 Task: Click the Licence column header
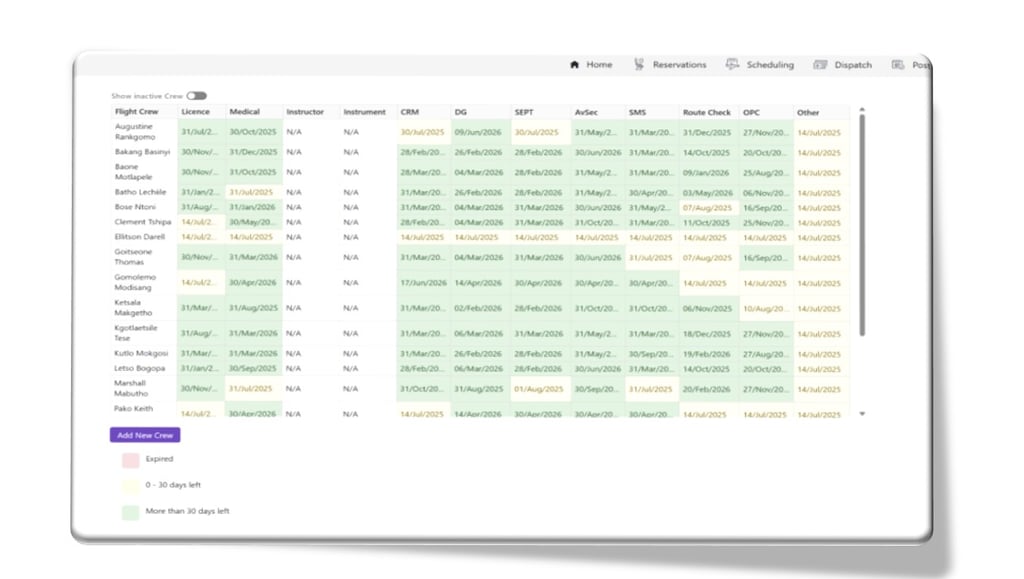pyautogui.click(x=195, y=112)
